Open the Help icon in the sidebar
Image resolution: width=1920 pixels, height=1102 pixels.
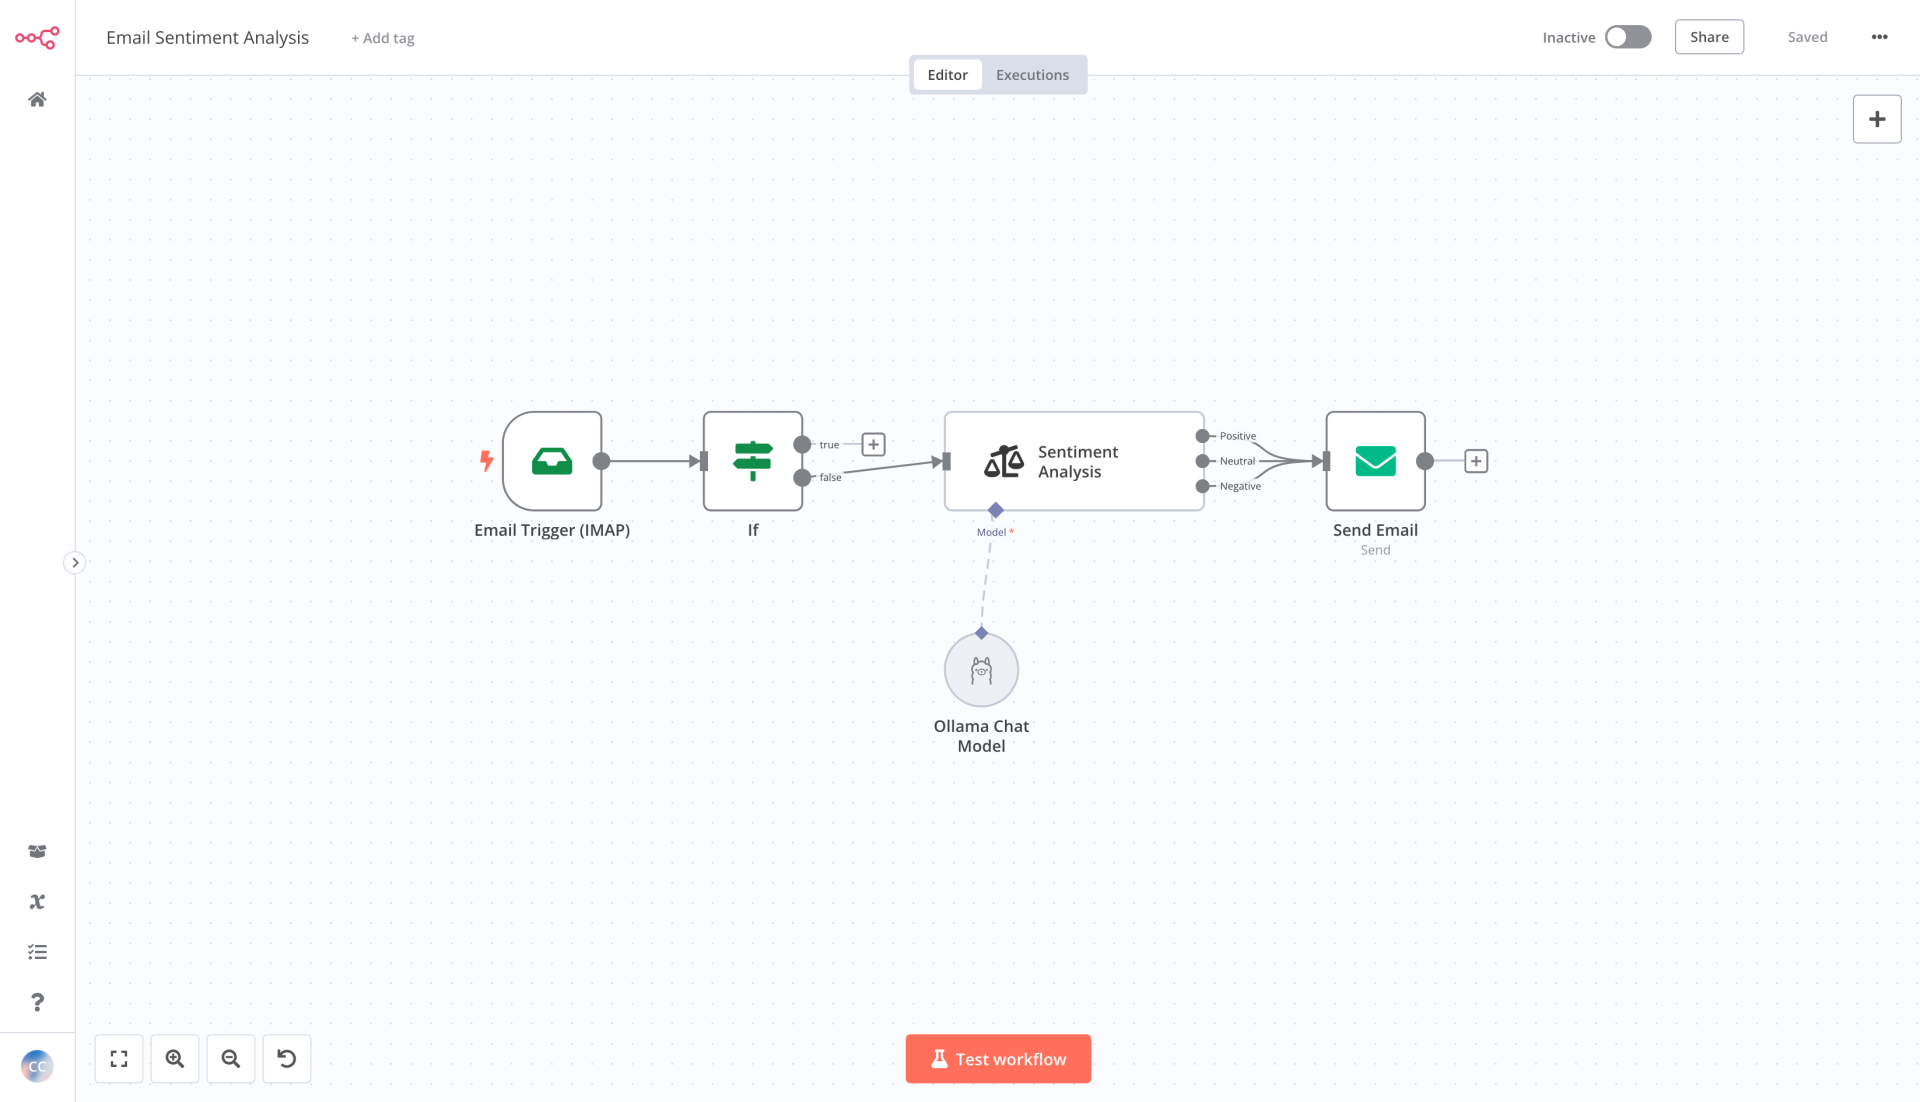[37, 1002]
